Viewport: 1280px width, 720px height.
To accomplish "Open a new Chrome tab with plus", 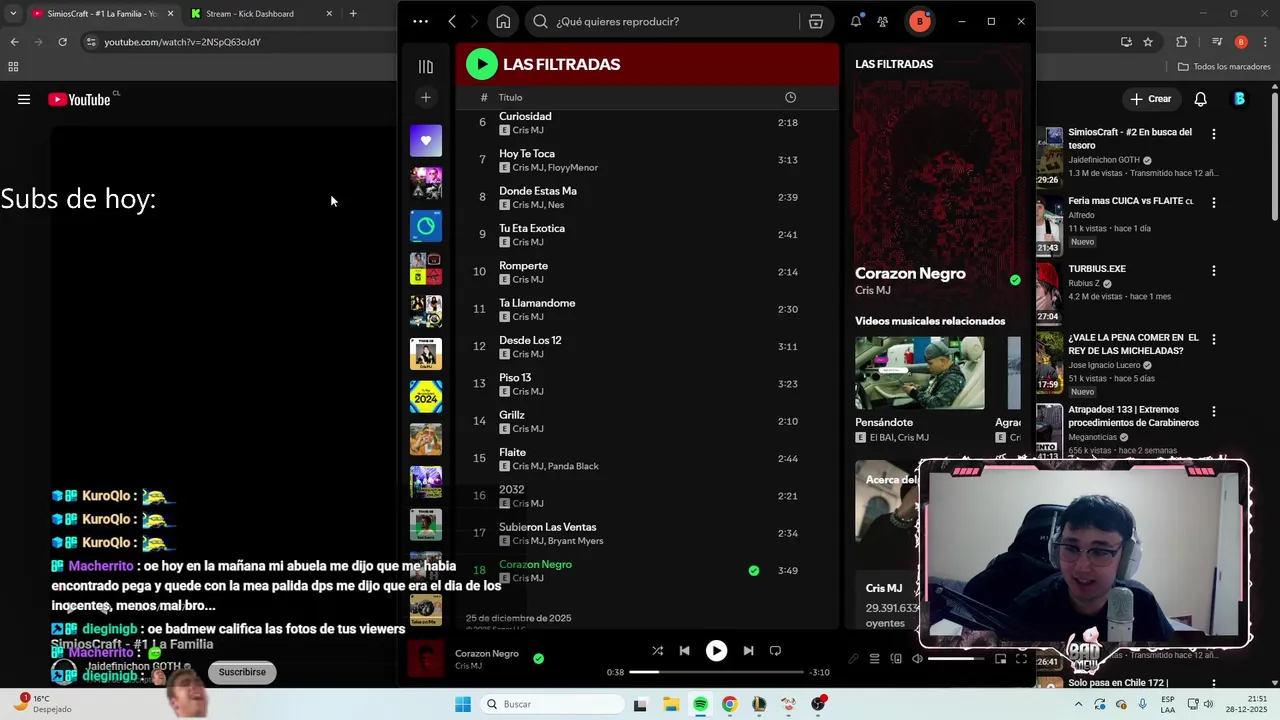I will 353,14.
